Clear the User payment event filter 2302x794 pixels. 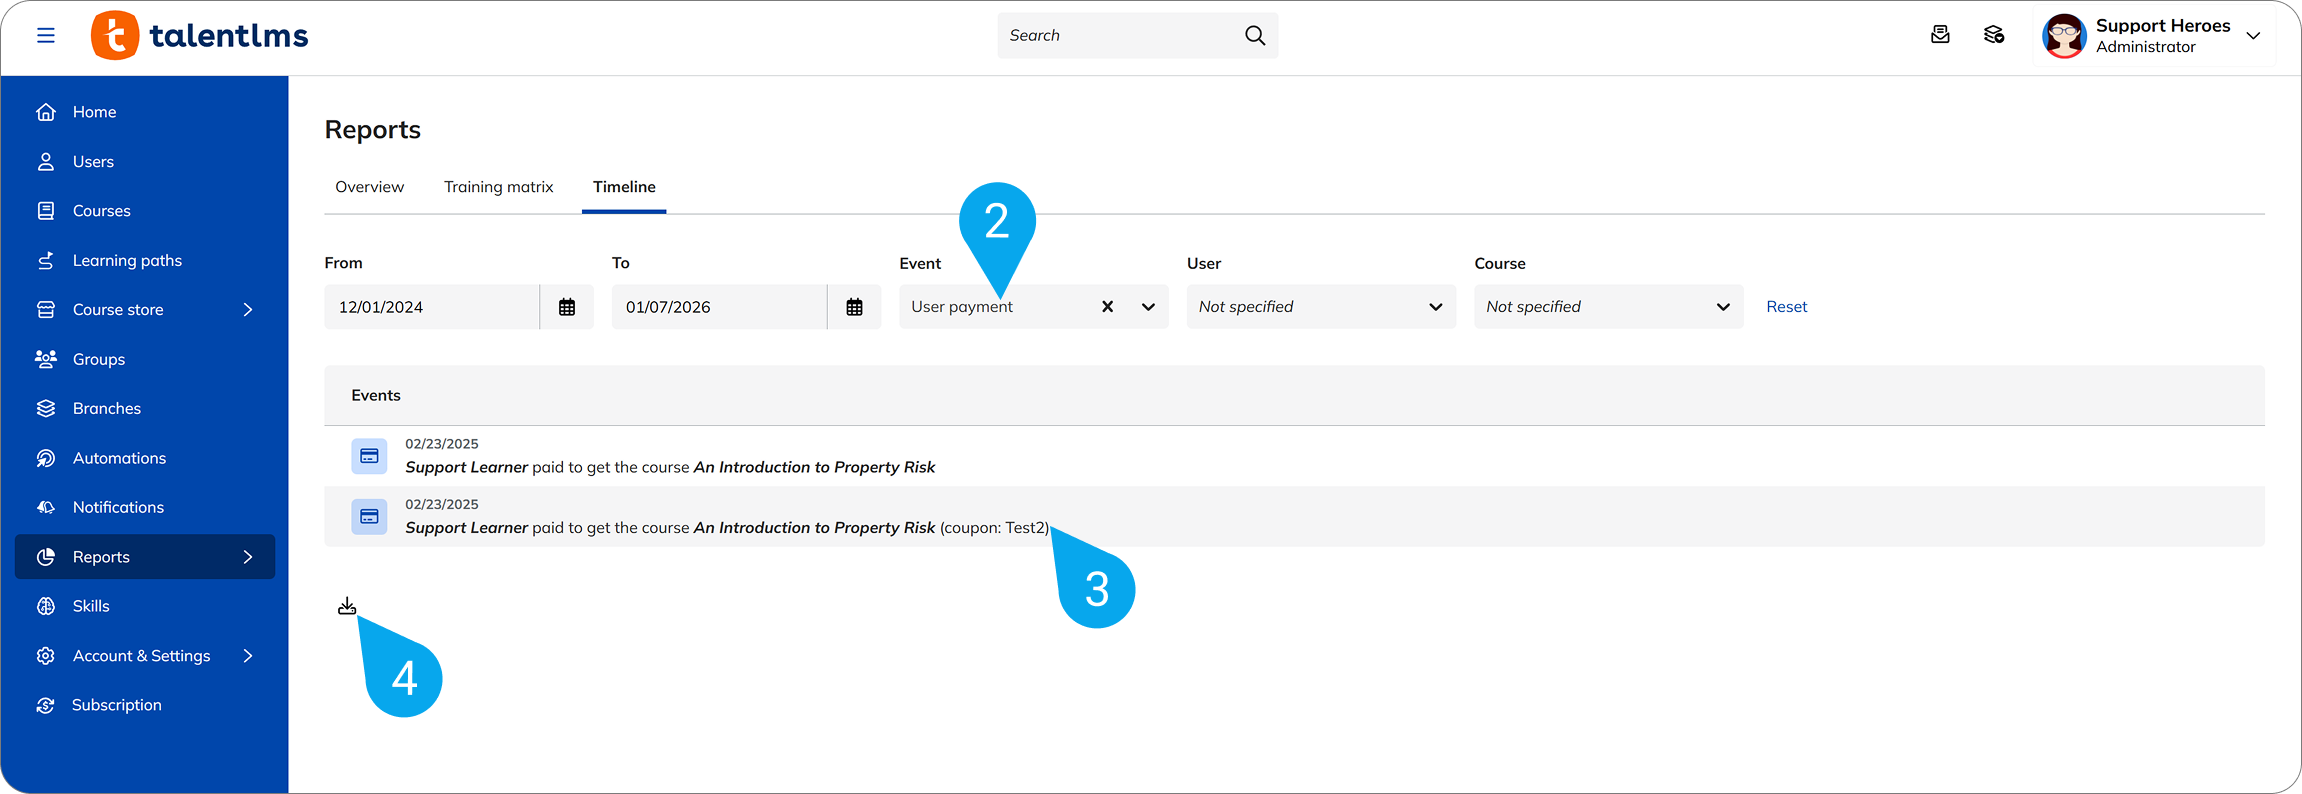tap(1107, 307)
